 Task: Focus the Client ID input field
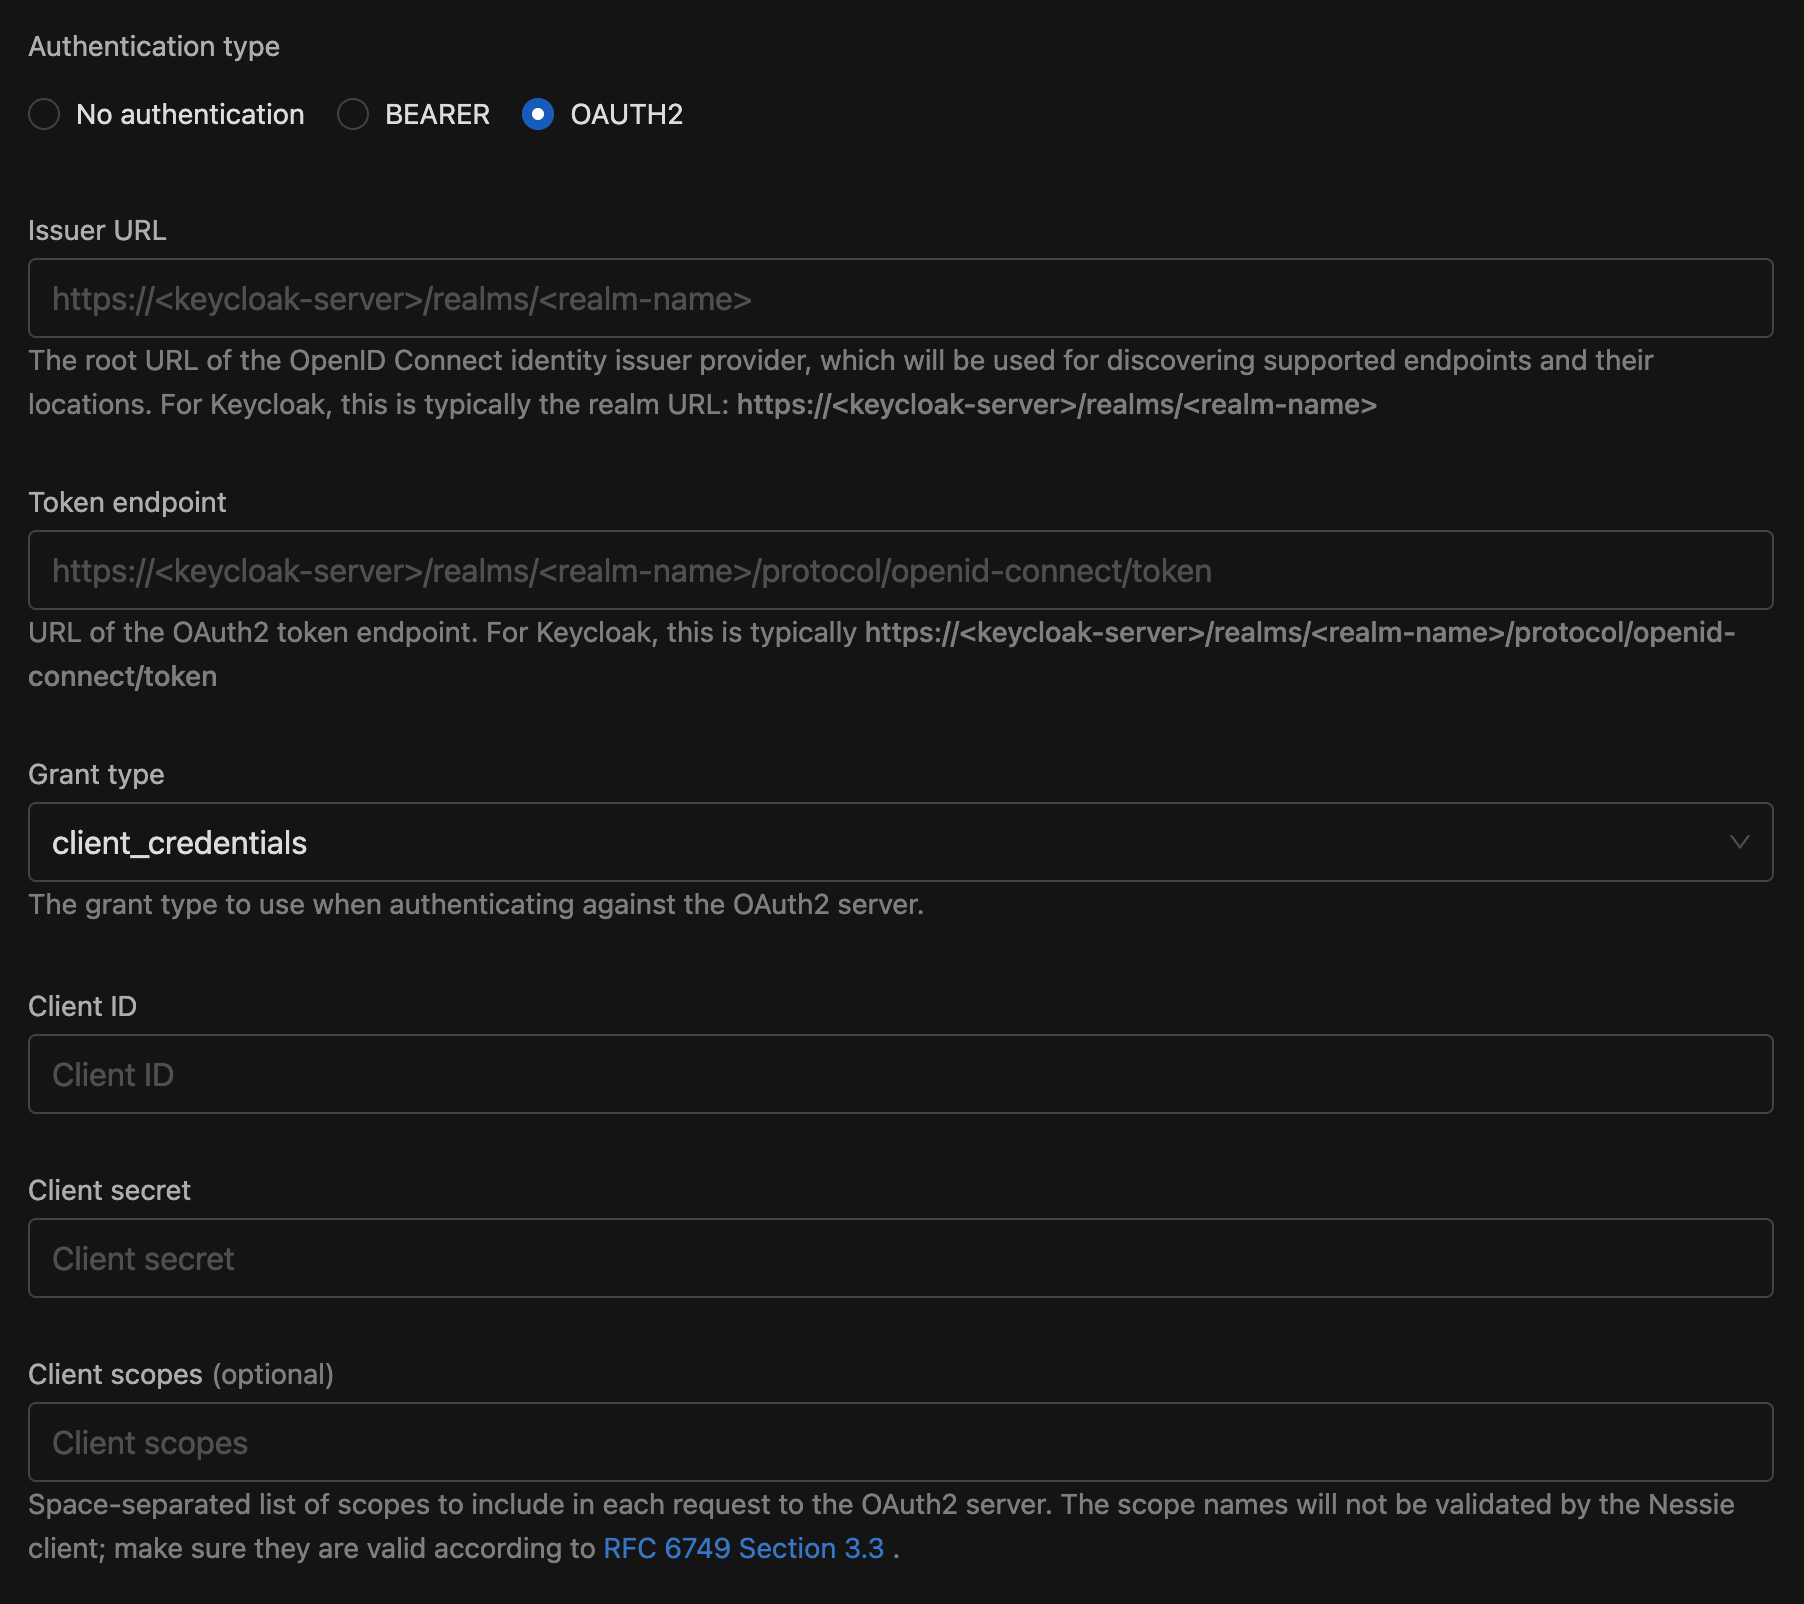[901, 1074]
